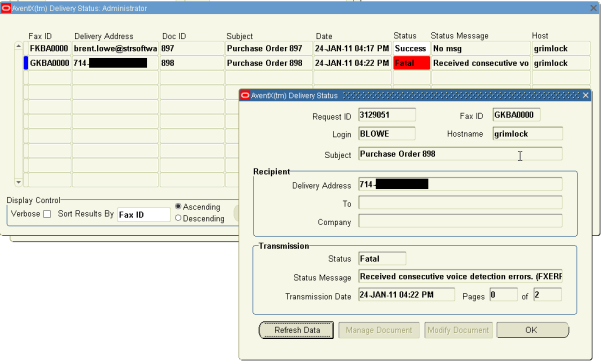
Task: Click the empty To field
Action: [460, 203]
